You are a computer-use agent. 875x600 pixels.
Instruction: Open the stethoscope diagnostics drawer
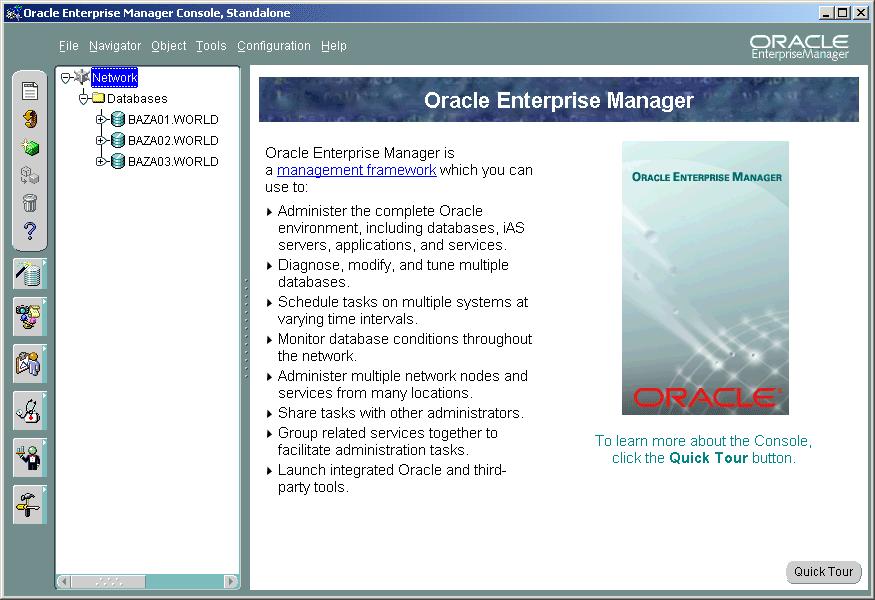30,411
